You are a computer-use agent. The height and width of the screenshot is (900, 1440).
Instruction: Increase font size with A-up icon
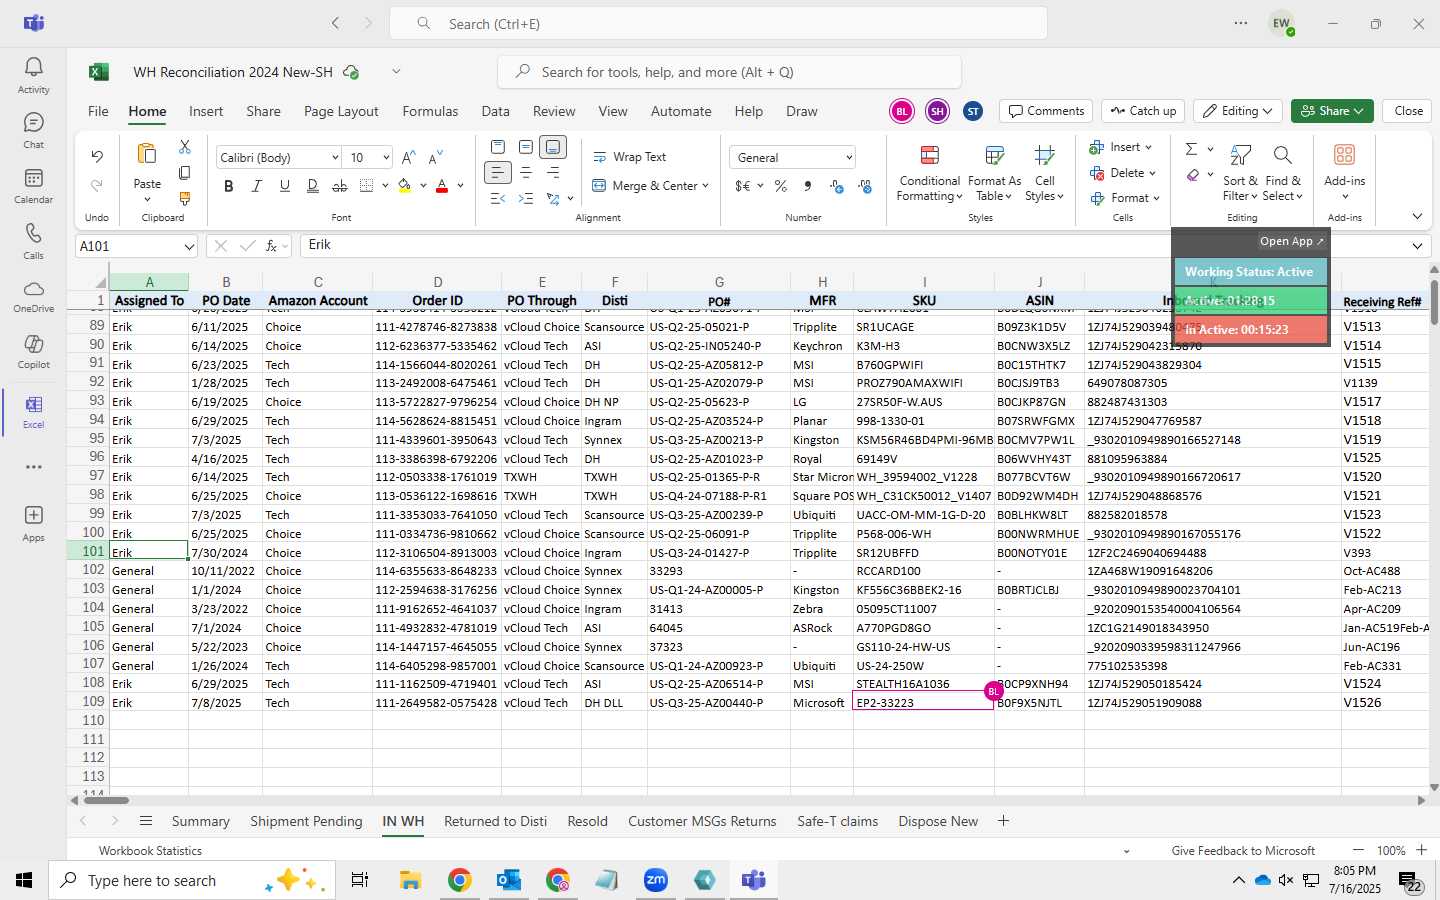point(408,158)
